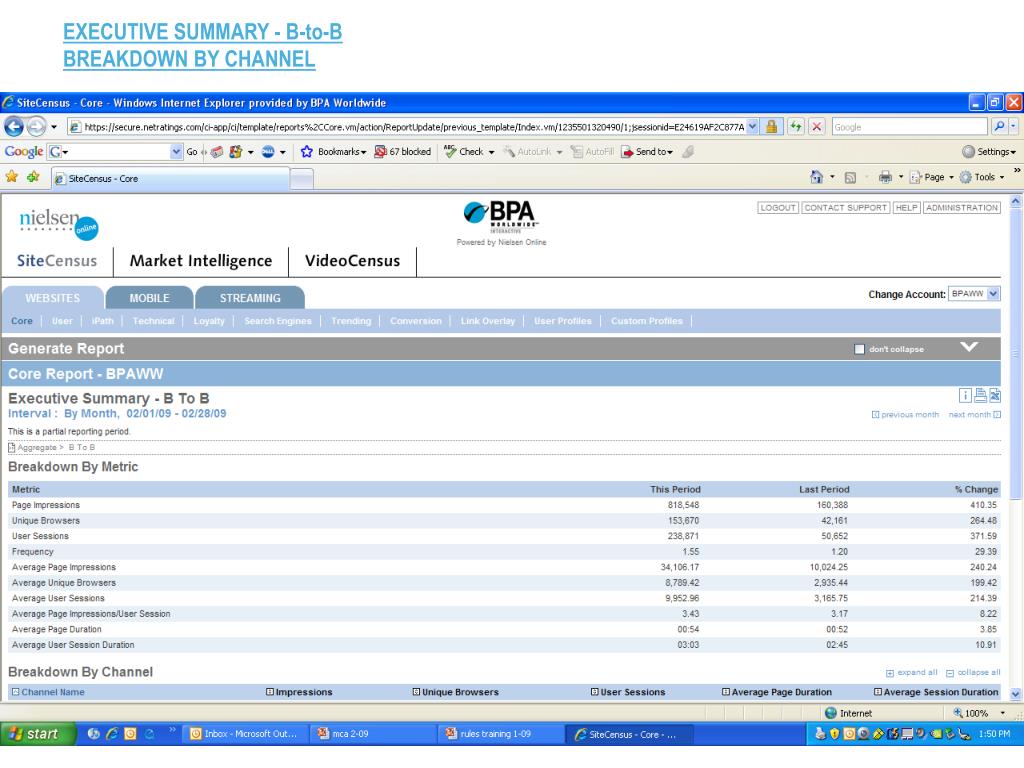
Task: Click the HELP button
Action: pyautogui.click(x=906, y=208)
